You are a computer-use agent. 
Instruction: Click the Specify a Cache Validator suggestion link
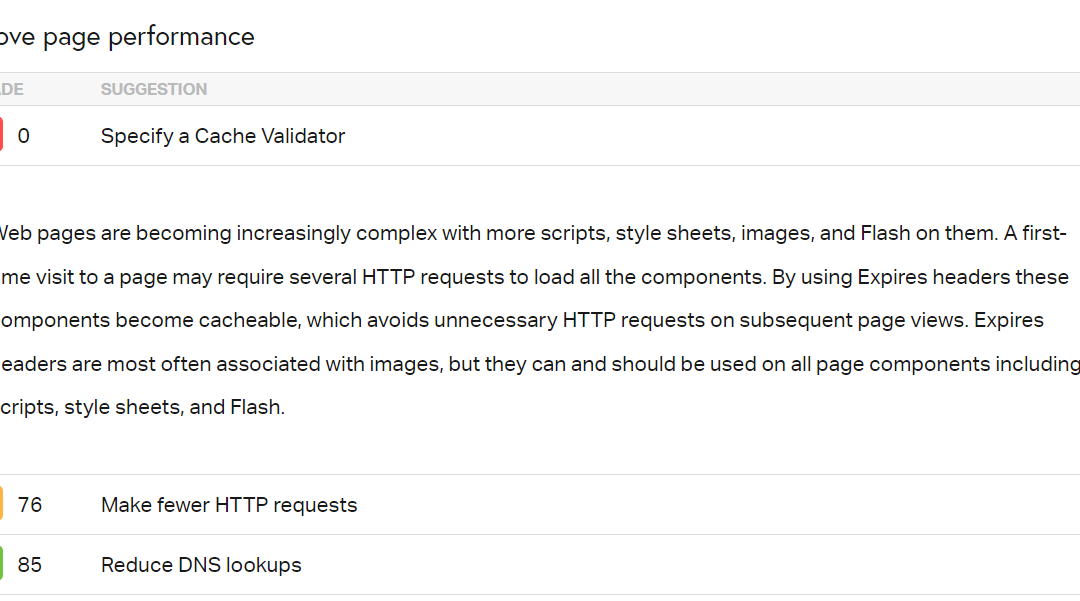pos(222,135)
